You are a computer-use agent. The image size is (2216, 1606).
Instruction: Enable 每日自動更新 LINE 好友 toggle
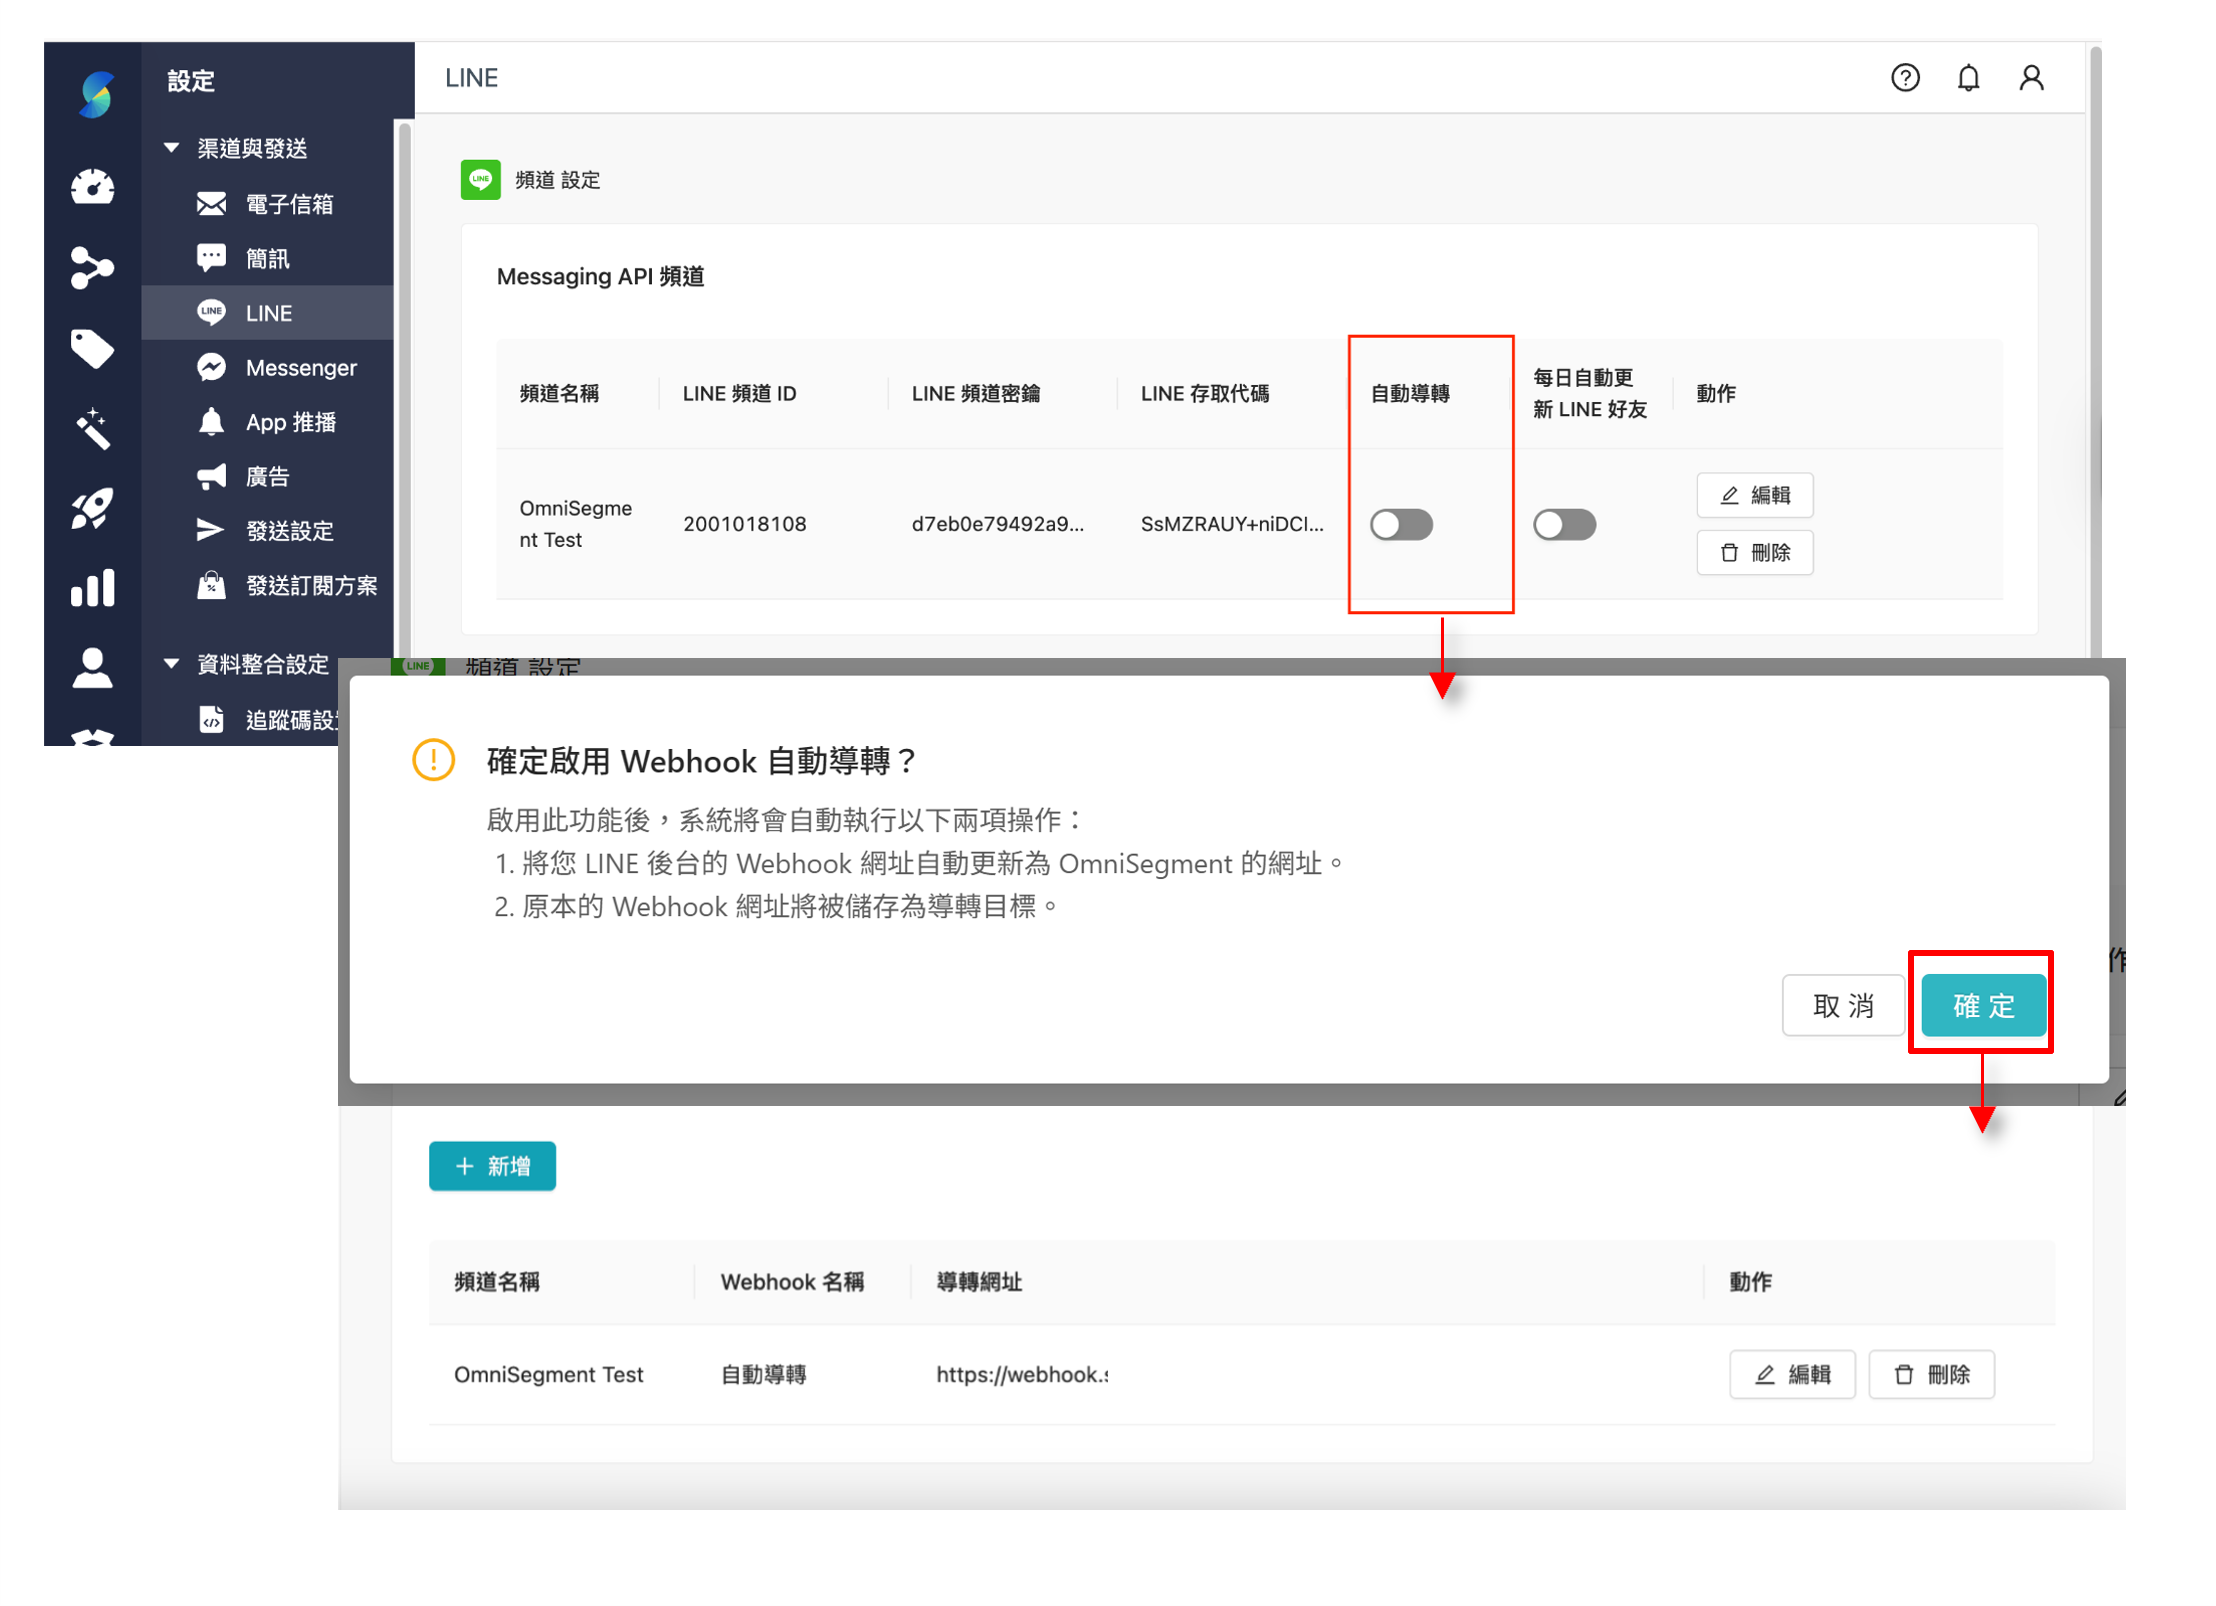(1565, 524)
